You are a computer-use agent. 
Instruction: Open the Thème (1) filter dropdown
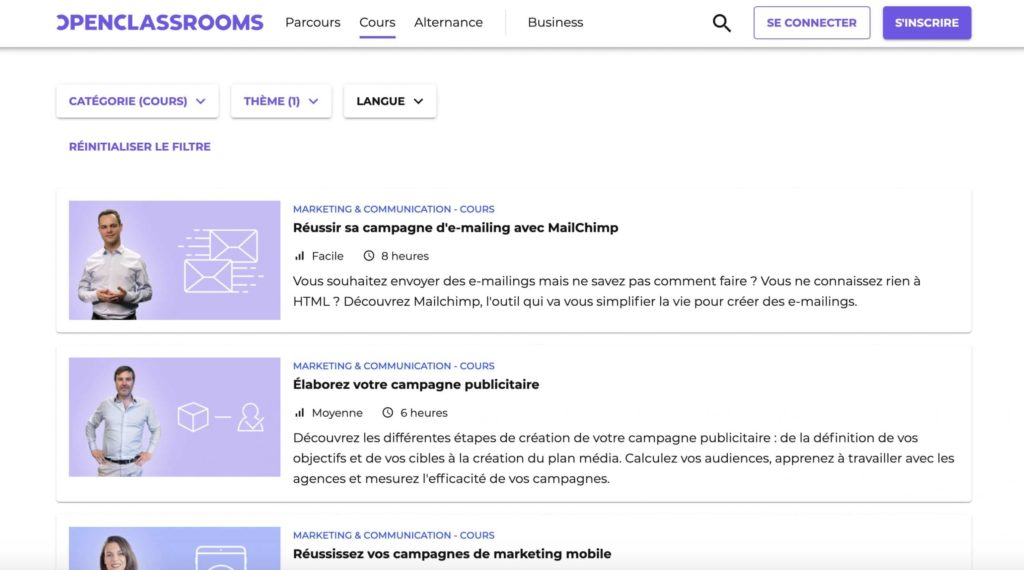point(281,101)
